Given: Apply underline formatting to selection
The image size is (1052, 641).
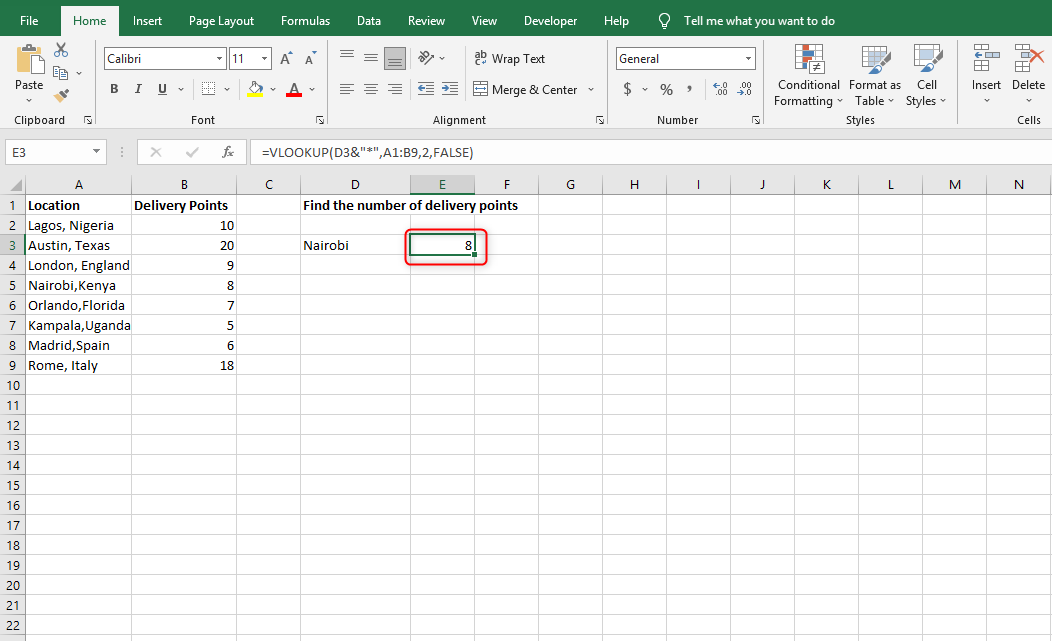Looking at the screenshot, I should 161,89.
